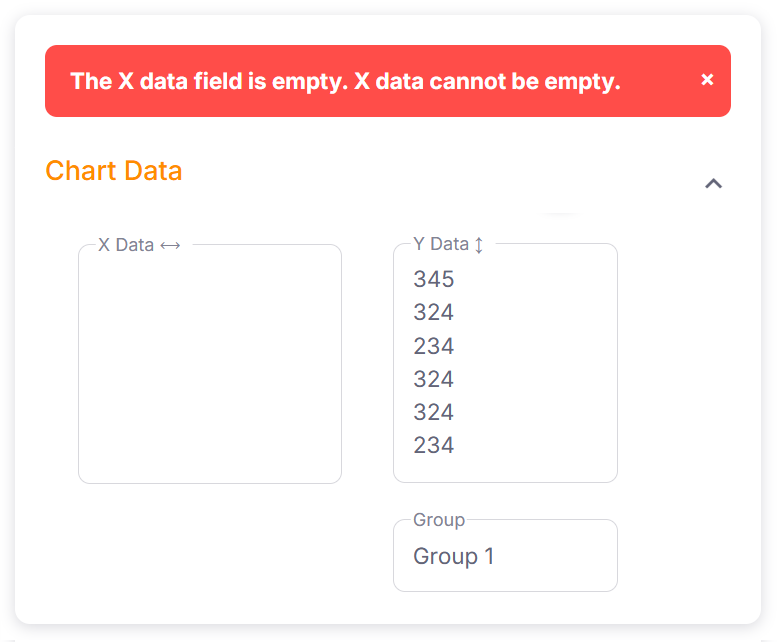
Task: Click the orange Chart Data heading
Action: (x=114, y=171)
